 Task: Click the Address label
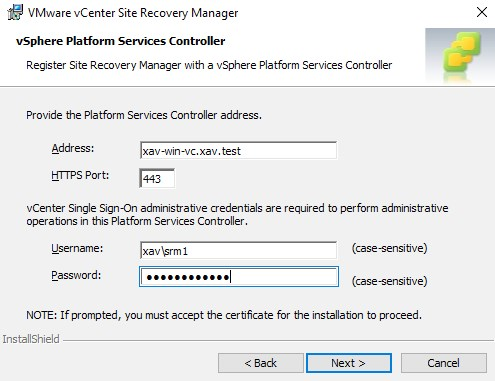(x=73, y=148)
